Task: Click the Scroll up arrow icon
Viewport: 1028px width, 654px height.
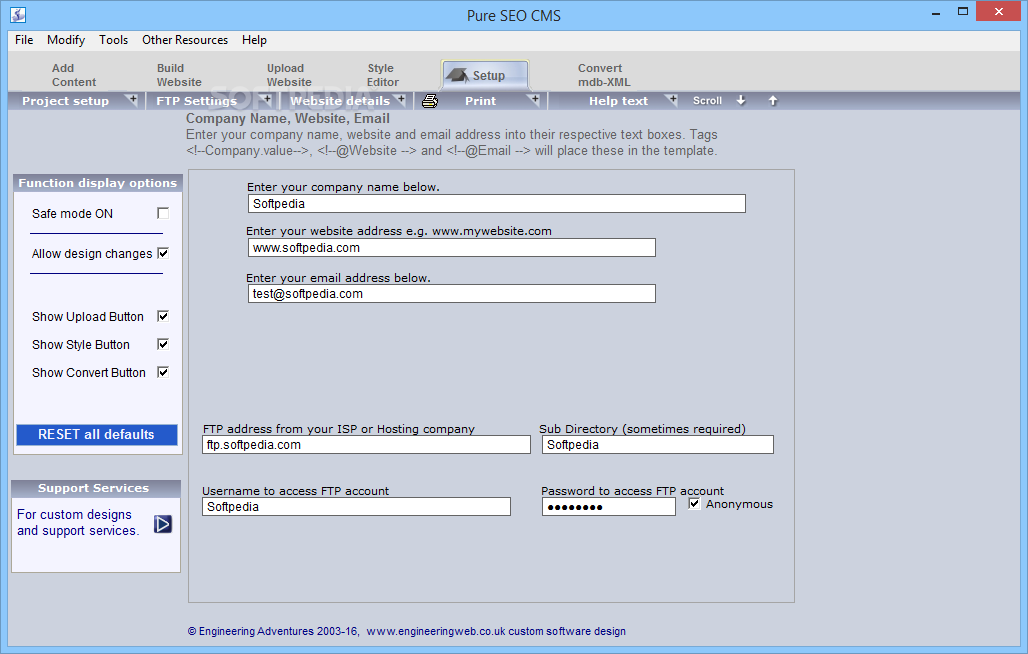Action: pos(773,100)
